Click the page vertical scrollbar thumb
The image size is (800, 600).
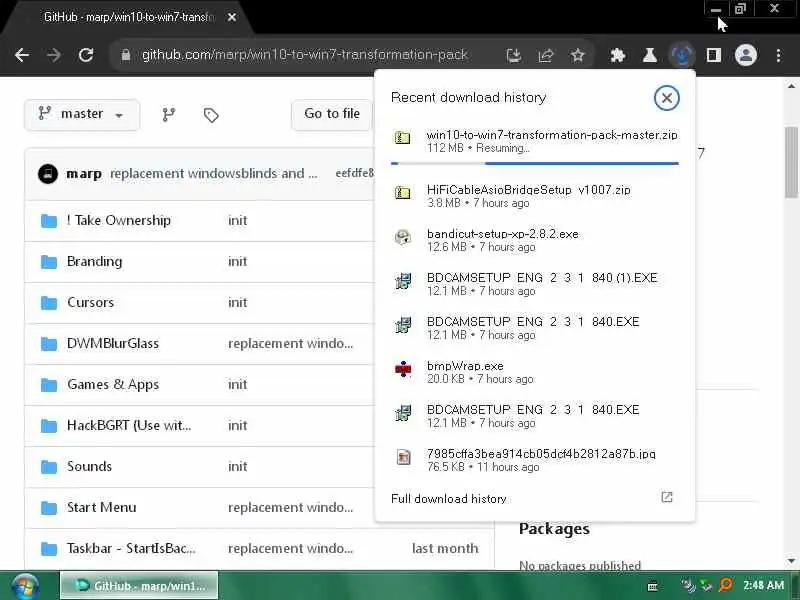pyautogui.click(x=791, y=162)
